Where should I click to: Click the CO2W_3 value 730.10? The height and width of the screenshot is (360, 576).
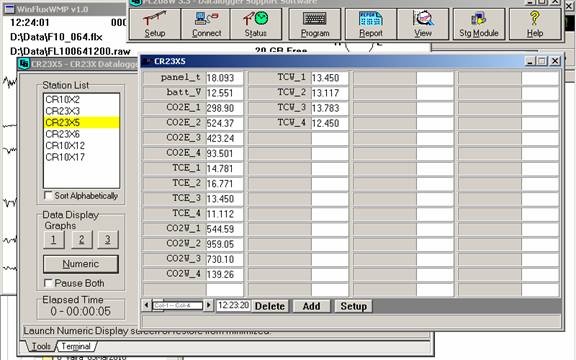[224, 259]
